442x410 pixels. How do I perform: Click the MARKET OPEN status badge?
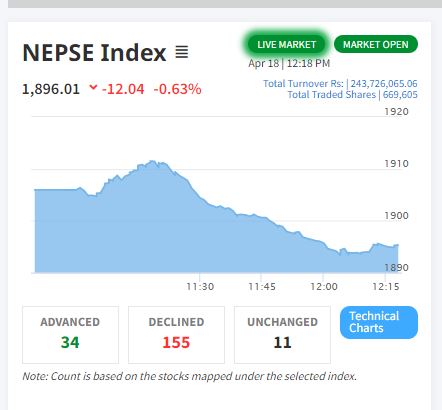(x=376, y=44)
